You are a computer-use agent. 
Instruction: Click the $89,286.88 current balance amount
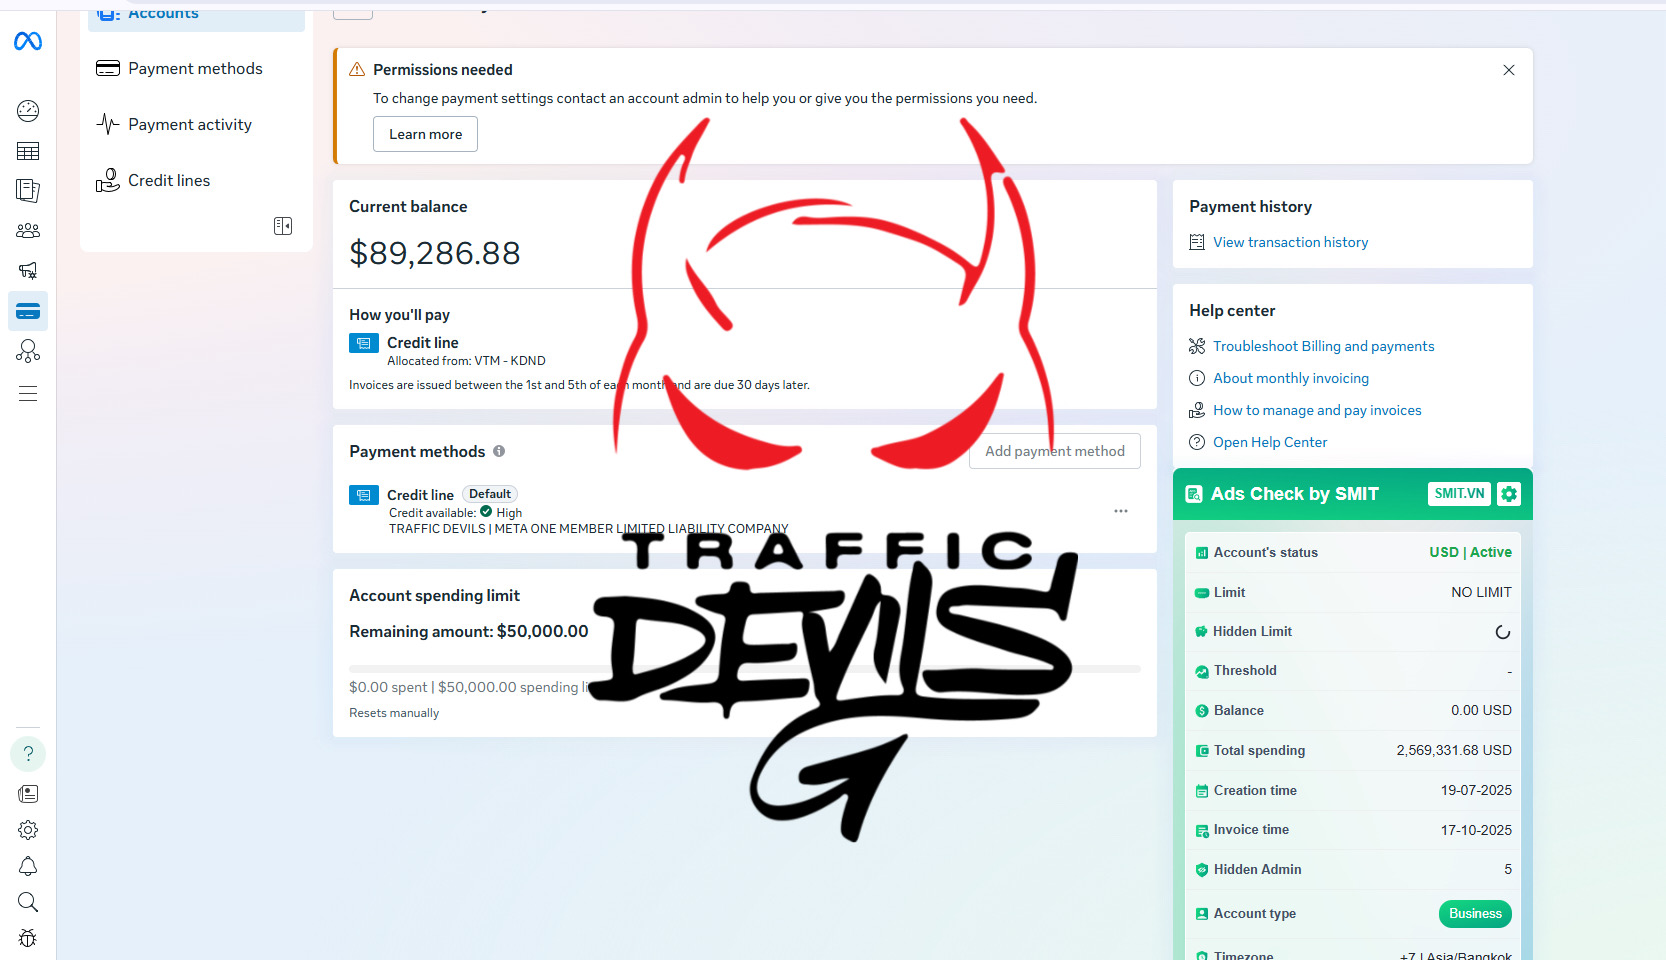tap(435, 253)
